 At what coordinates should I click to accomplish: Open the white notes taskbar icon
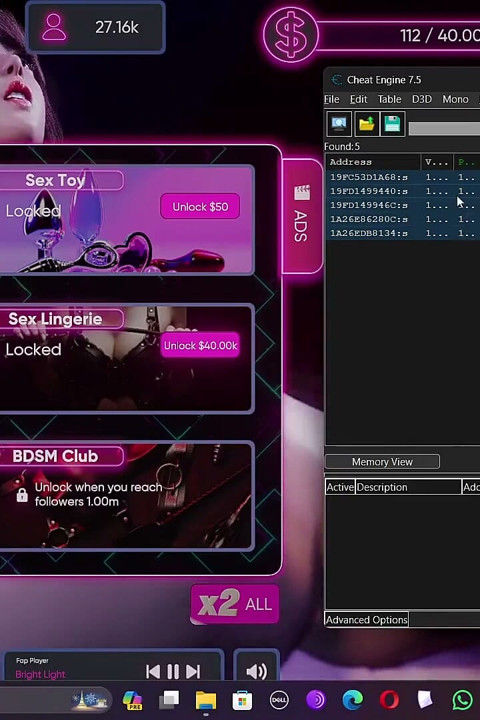425,700
